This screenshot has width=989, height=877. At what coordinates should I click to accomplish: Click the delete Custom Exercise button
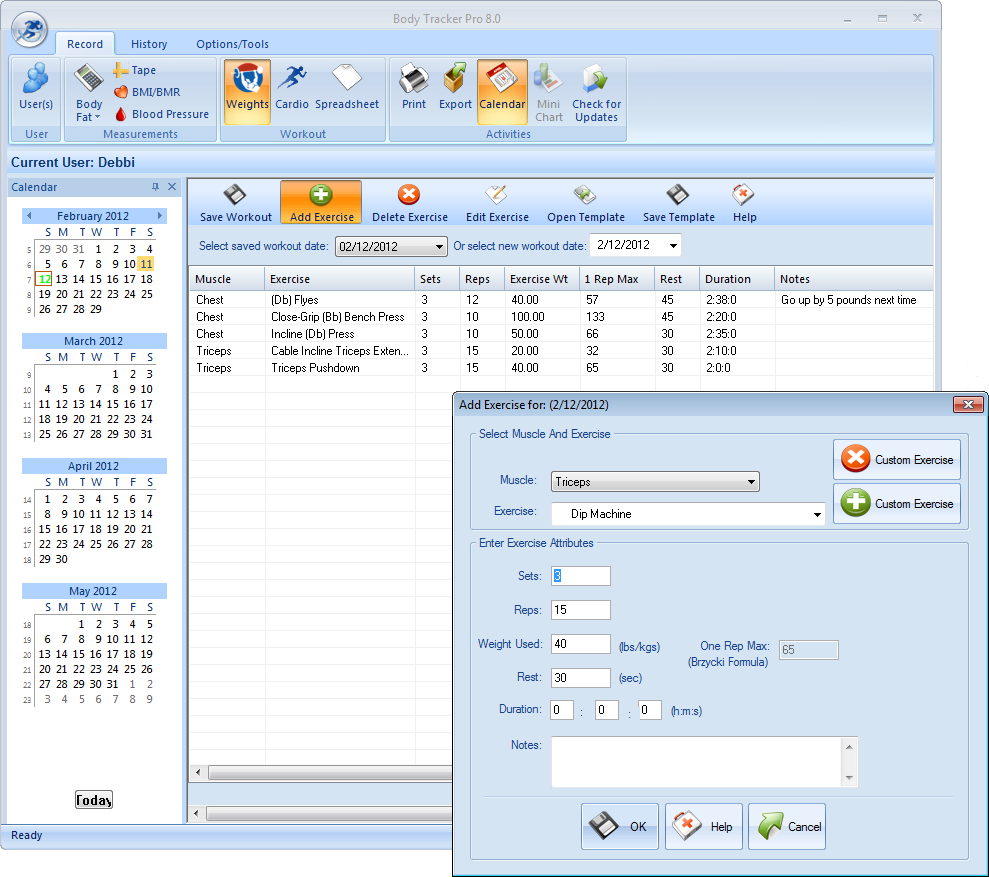(896, 459)
